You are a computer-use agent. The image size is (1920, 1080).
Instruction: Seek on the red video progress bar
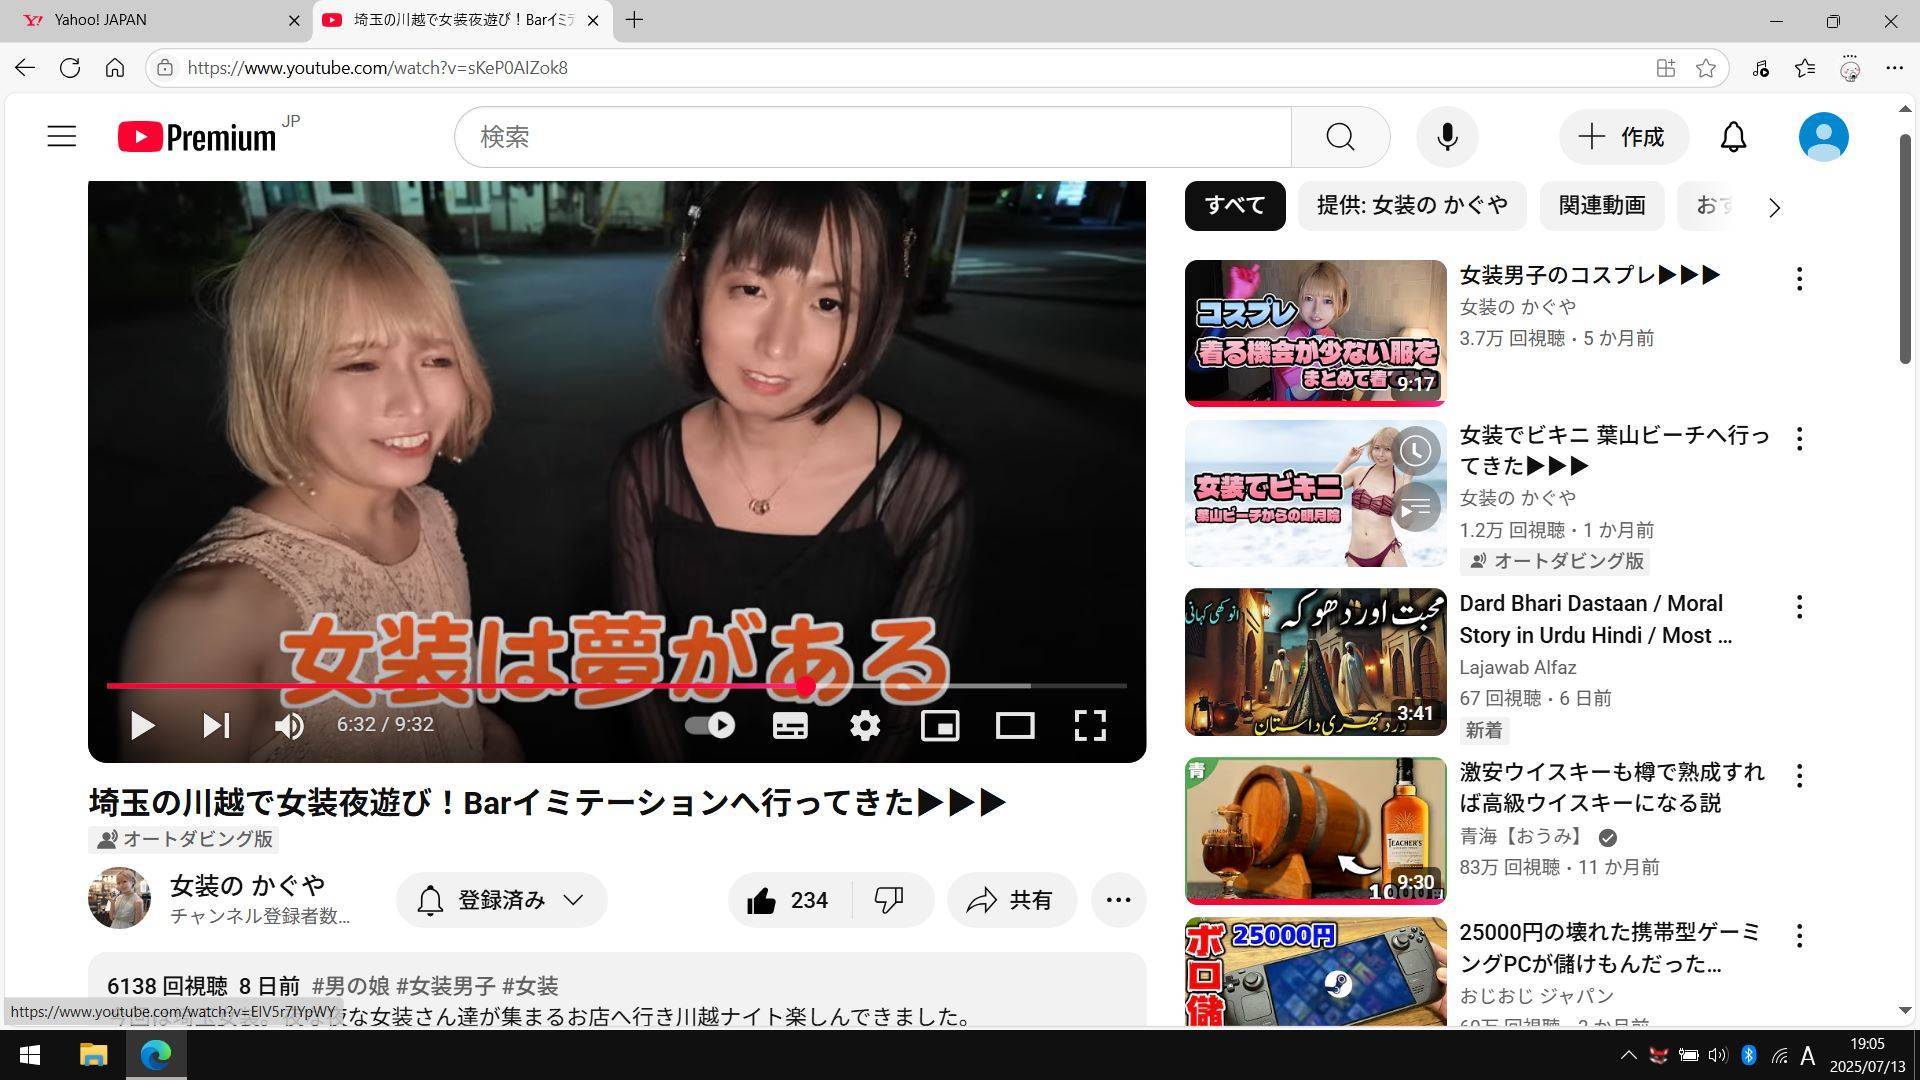coord(617,686)
